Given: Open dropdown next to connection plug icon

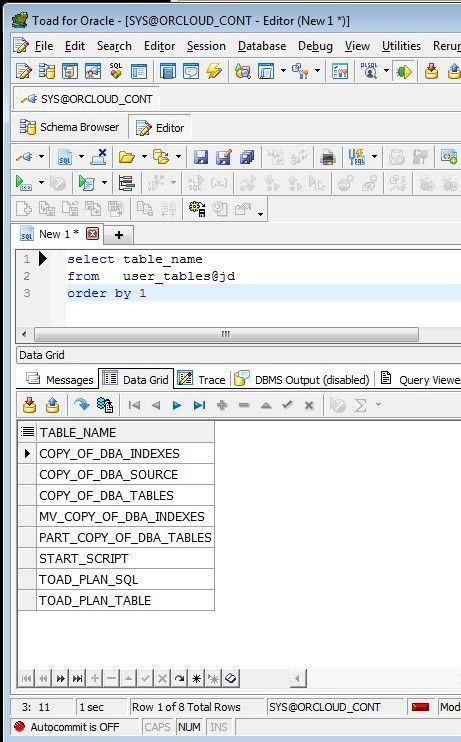Looking at the screenshot, I should [x=42, y=157].
